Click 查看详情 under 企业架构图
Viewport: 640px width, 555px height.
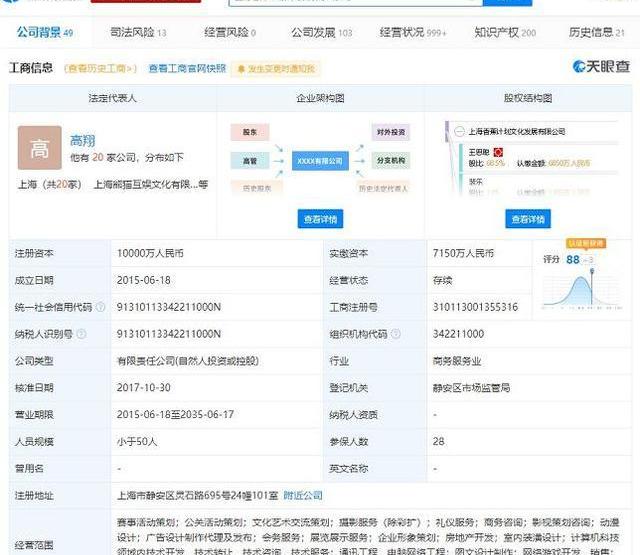coord(320,219)
